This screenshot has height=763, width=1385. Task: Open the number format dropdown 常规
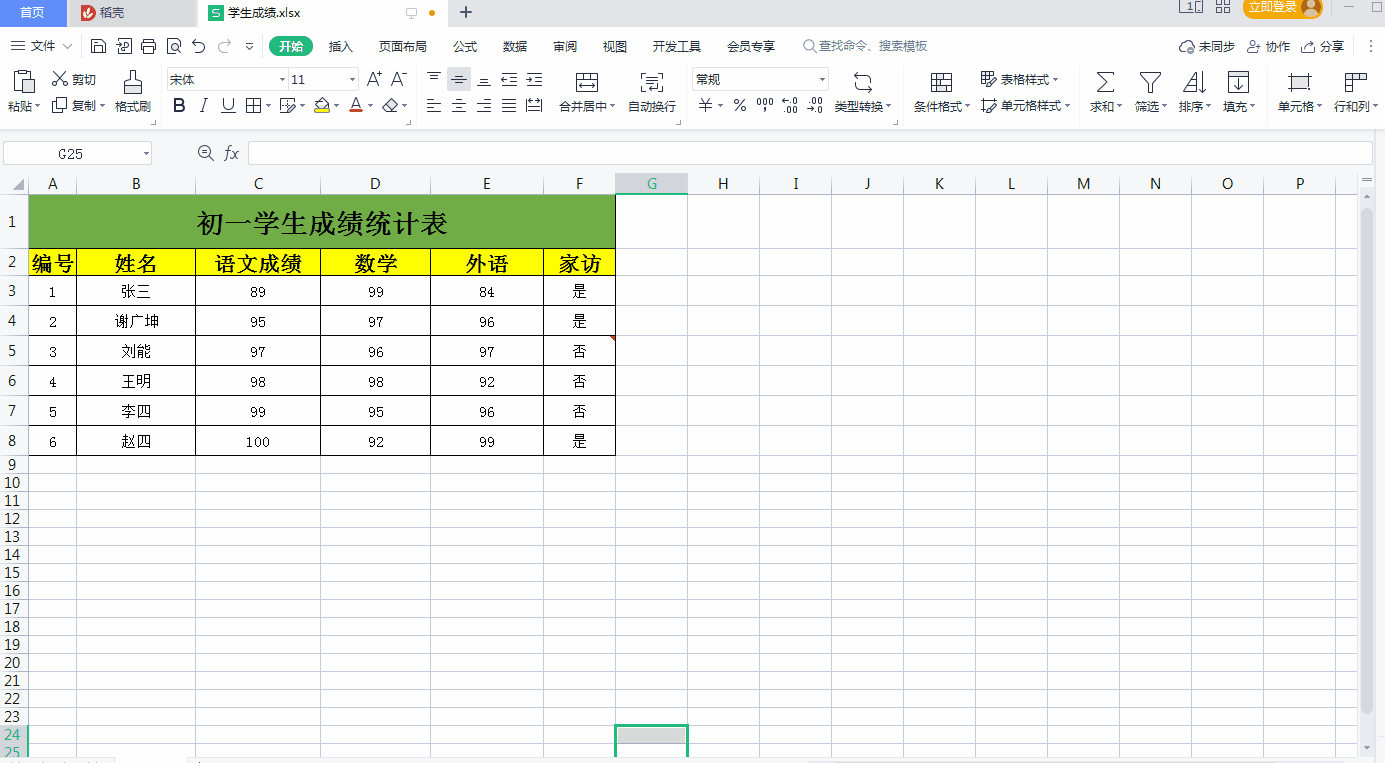823,79
